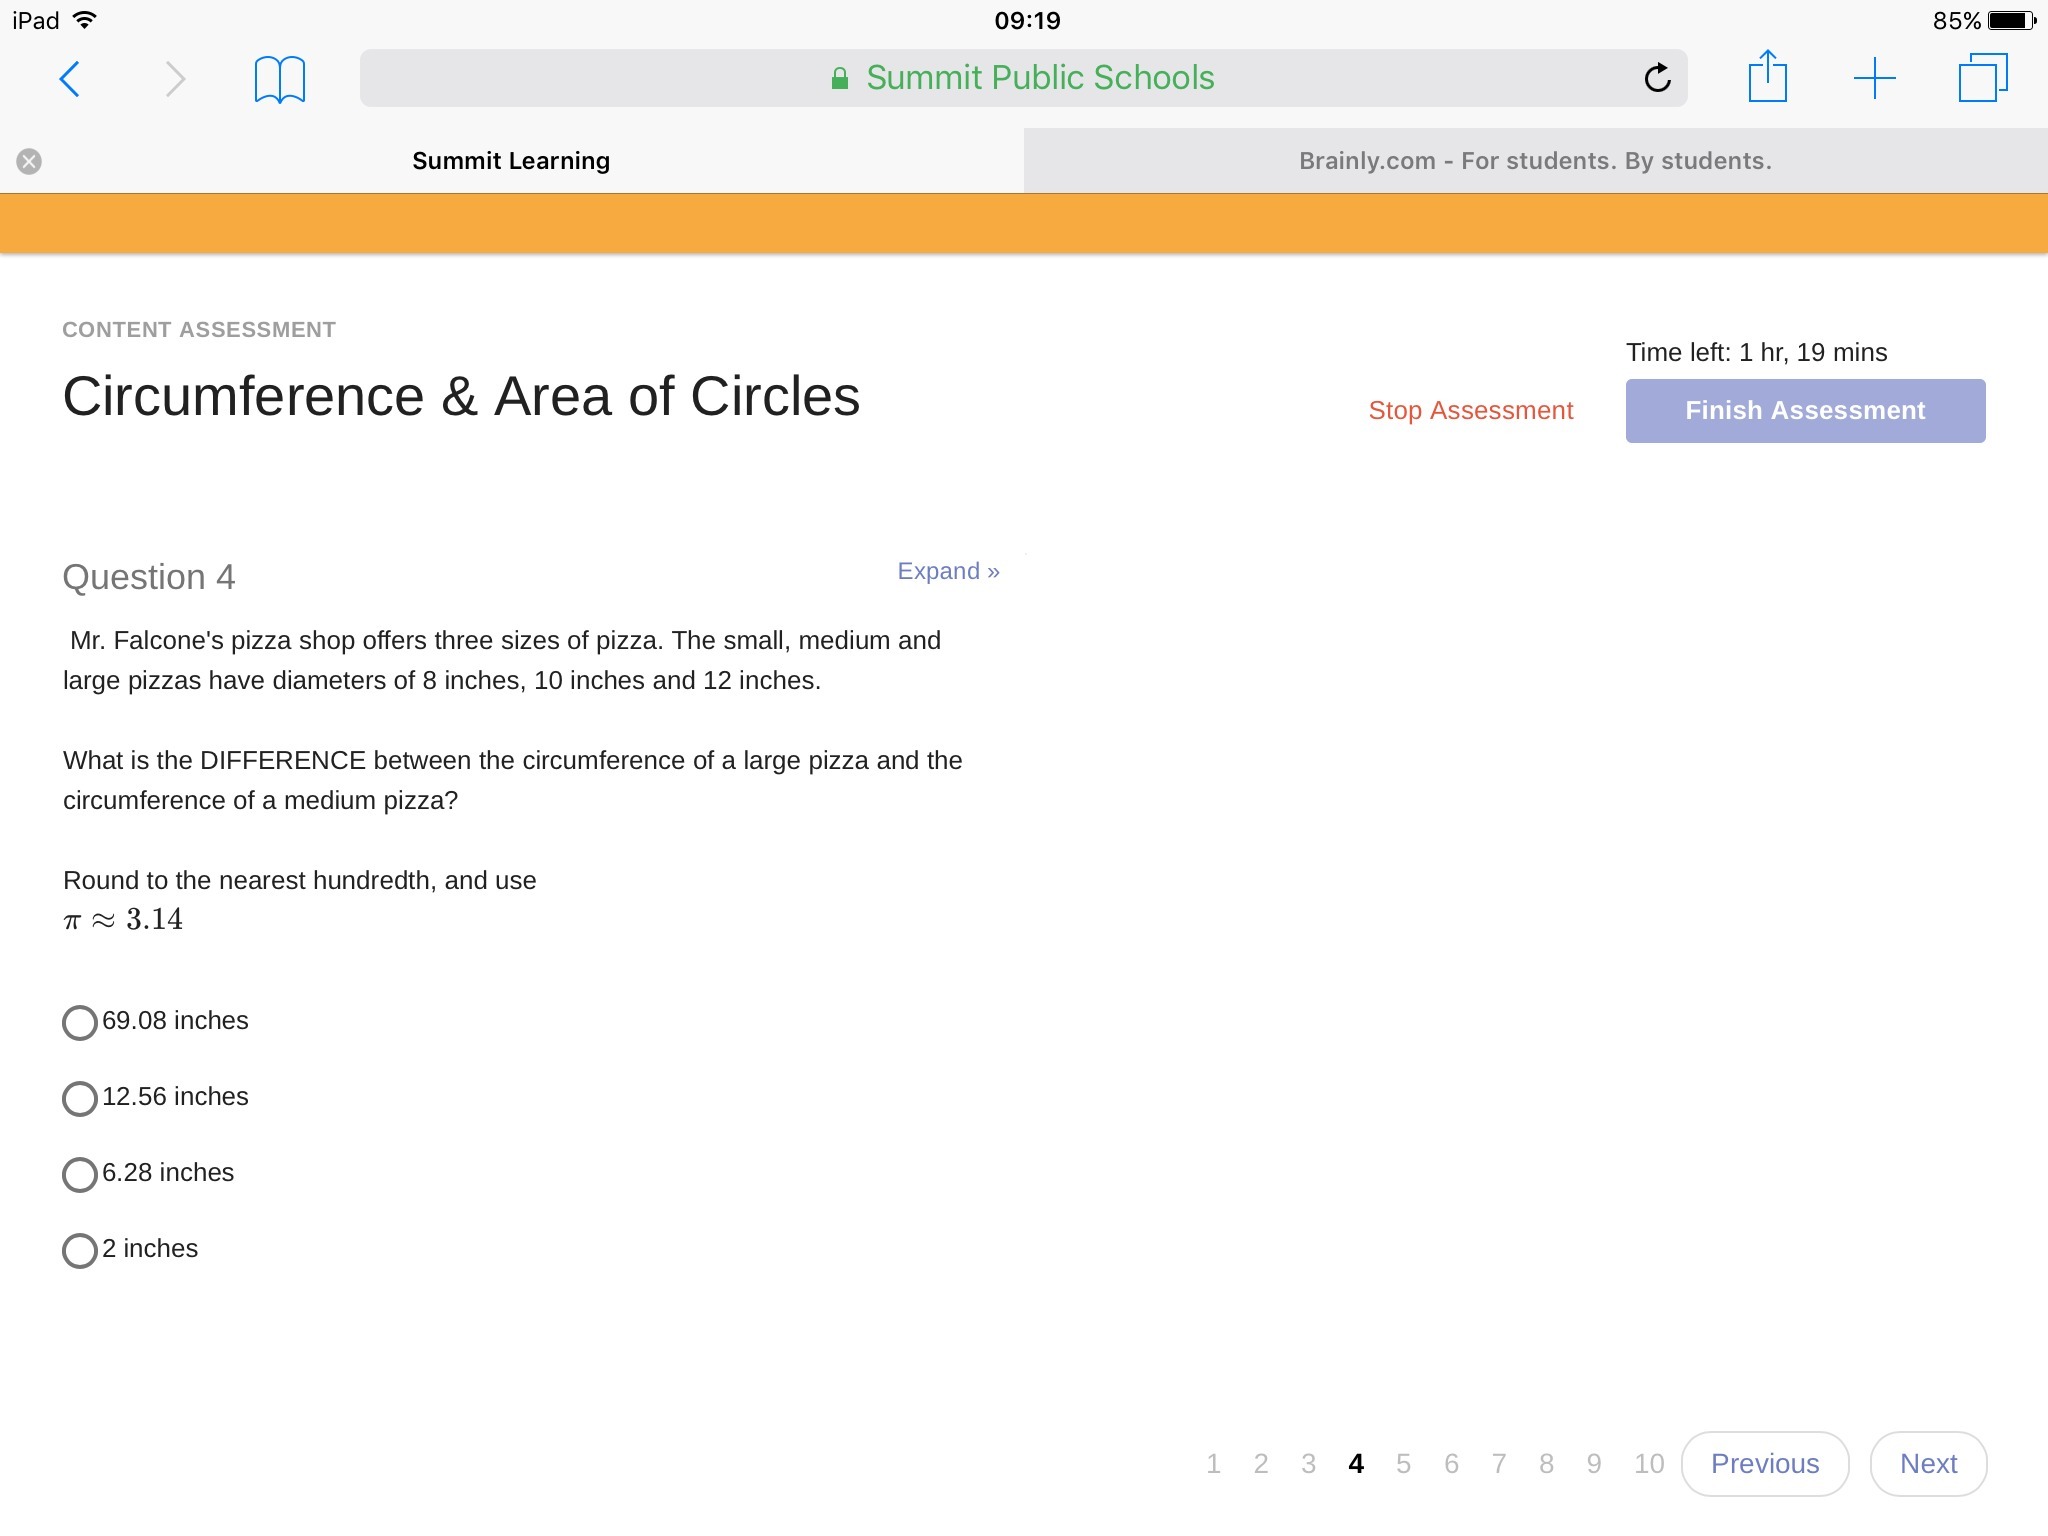Show all tabs overview icon
Screen dimensions: 2048x1536
pyautogui.click(x=1982, y=78)
